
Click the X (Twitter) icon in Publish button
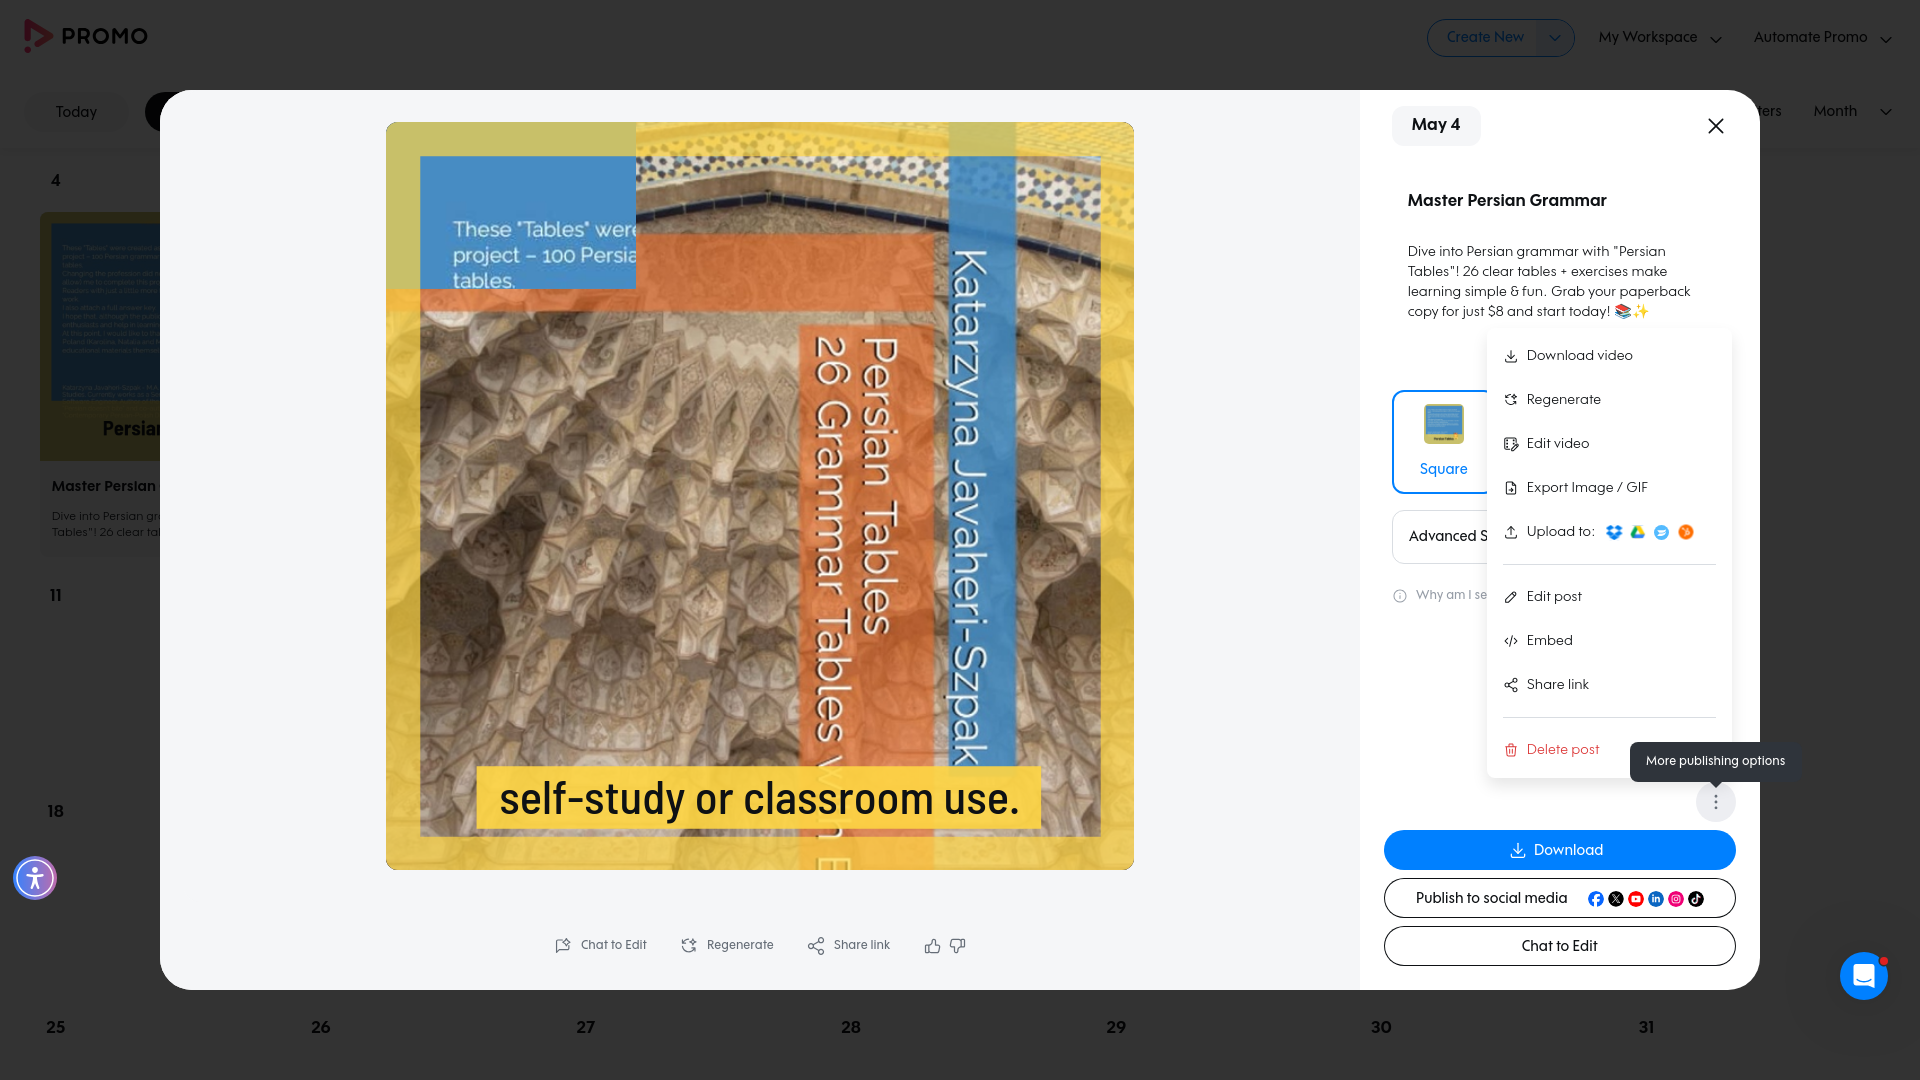tap(1616, 899)
